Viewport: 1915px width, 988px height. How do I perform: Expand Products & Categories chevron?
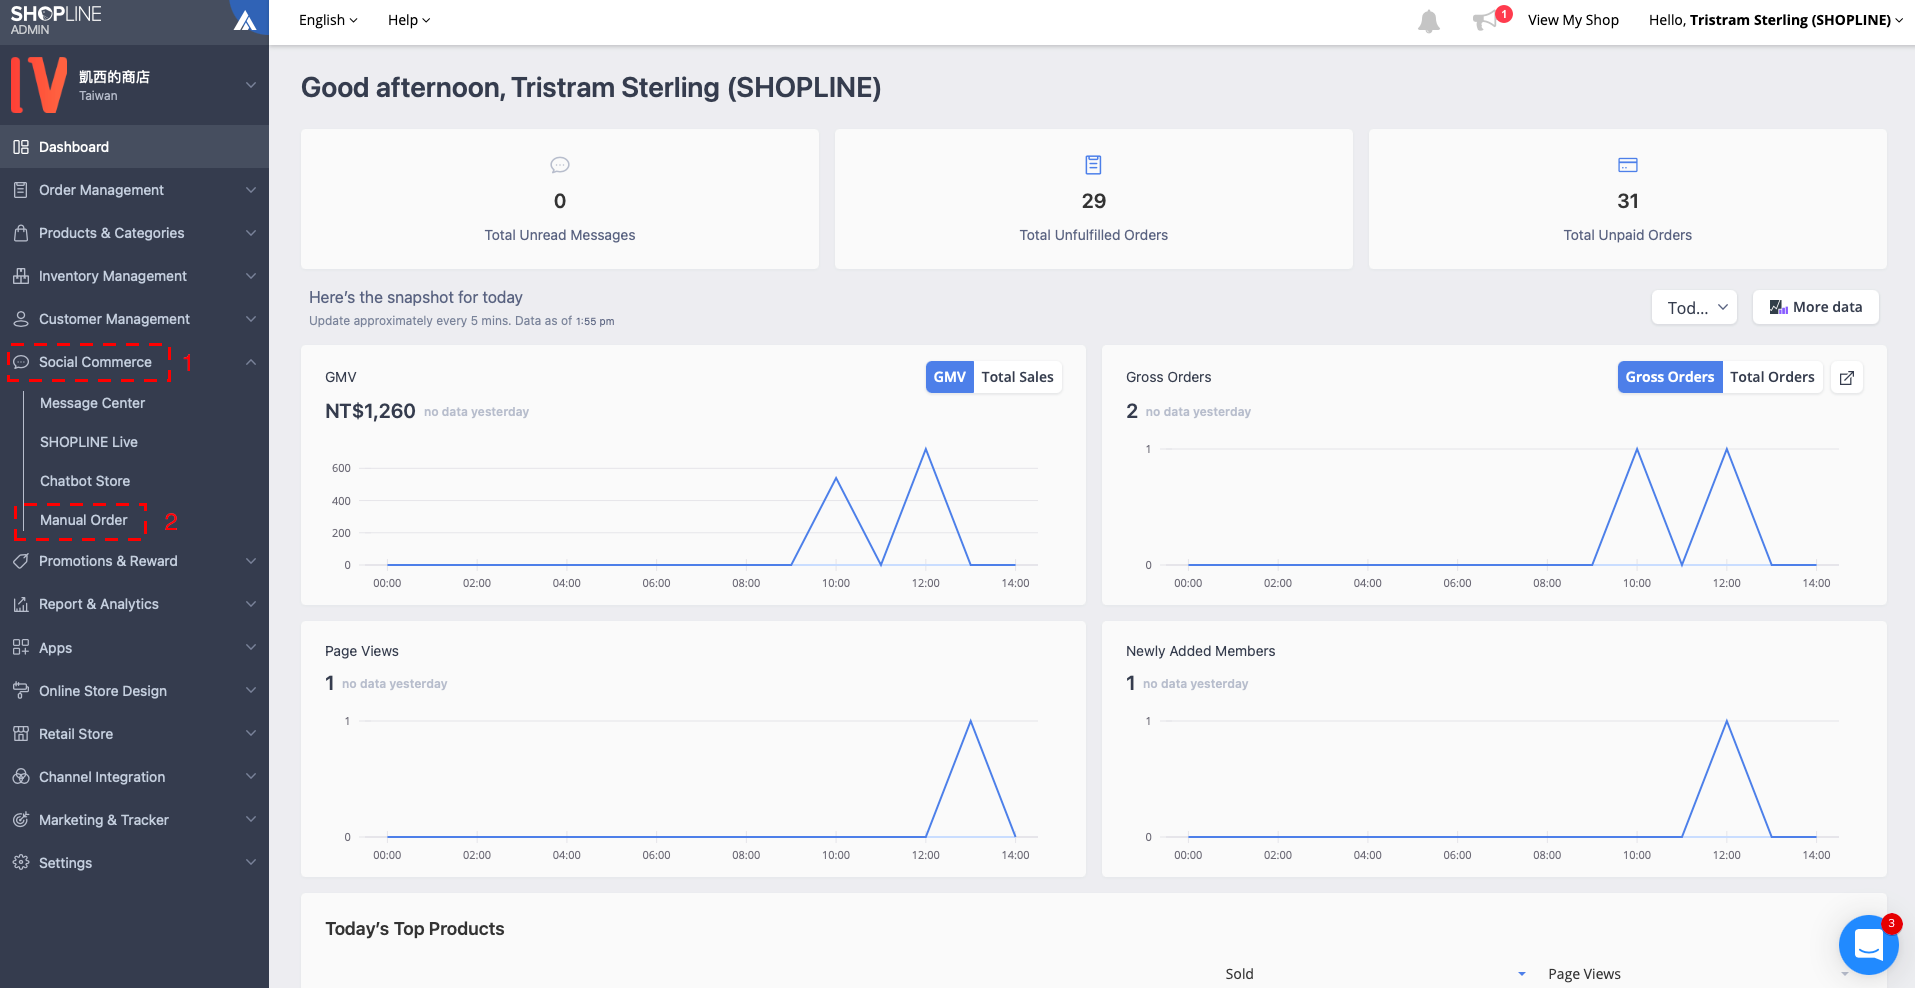click(251, 233)
